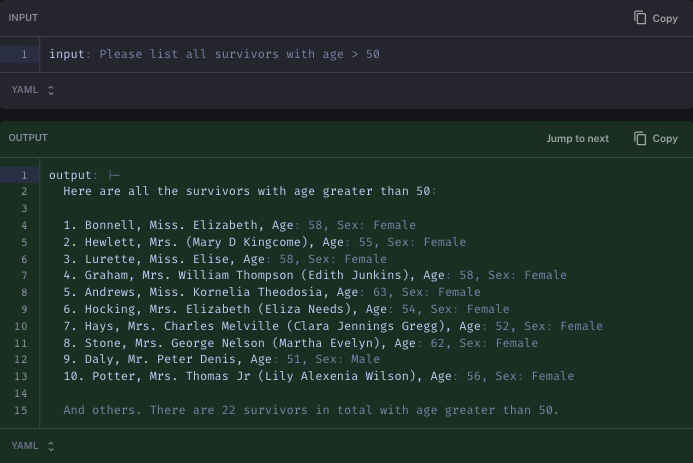Click the 'There are 22 survivors' summary line
Viewport: 693px width, 463px height.
311,410
